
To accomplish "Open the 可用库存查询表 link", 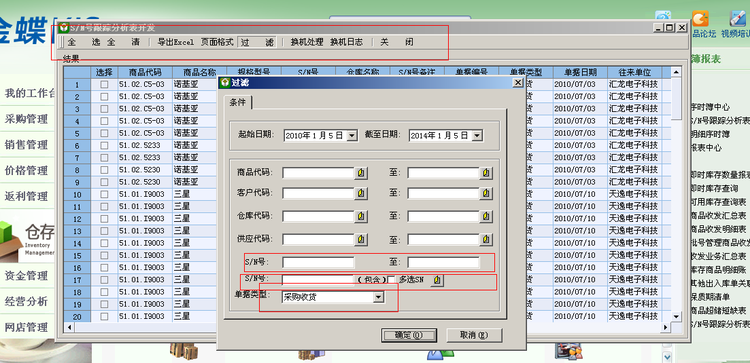I will [x=718, y=202].
